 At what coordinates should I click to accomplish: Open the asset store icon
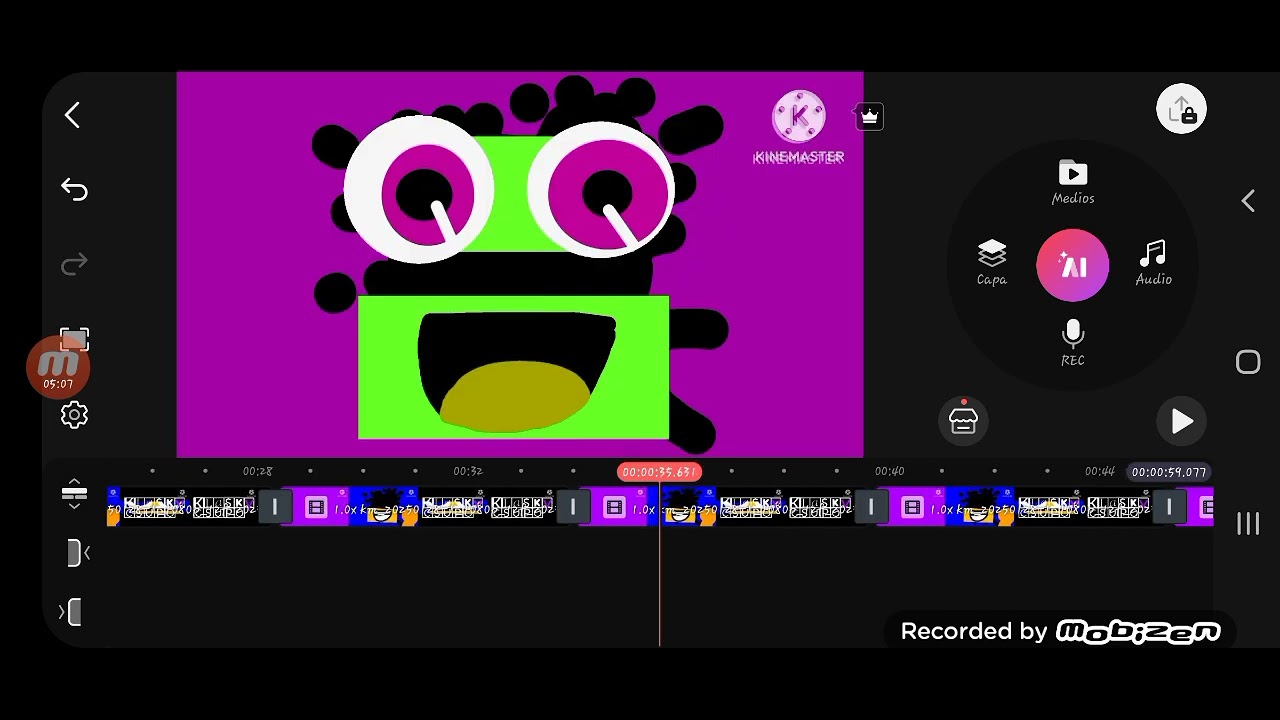point(963,420)
